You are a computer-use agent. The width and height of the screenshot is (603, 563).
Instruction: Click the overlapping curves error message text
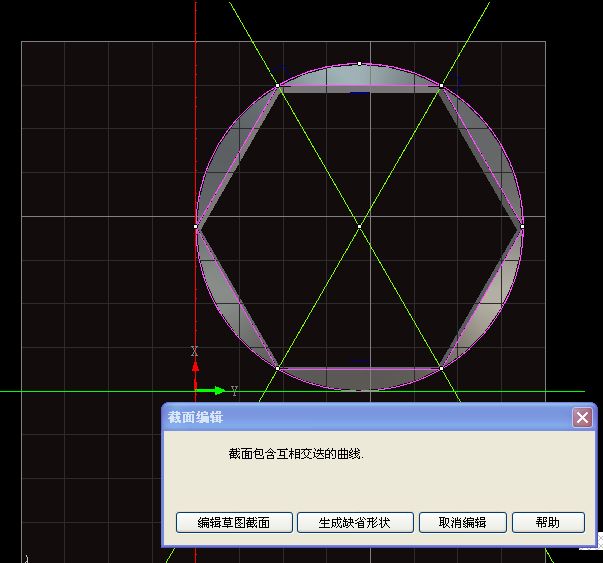click(296, 454)
